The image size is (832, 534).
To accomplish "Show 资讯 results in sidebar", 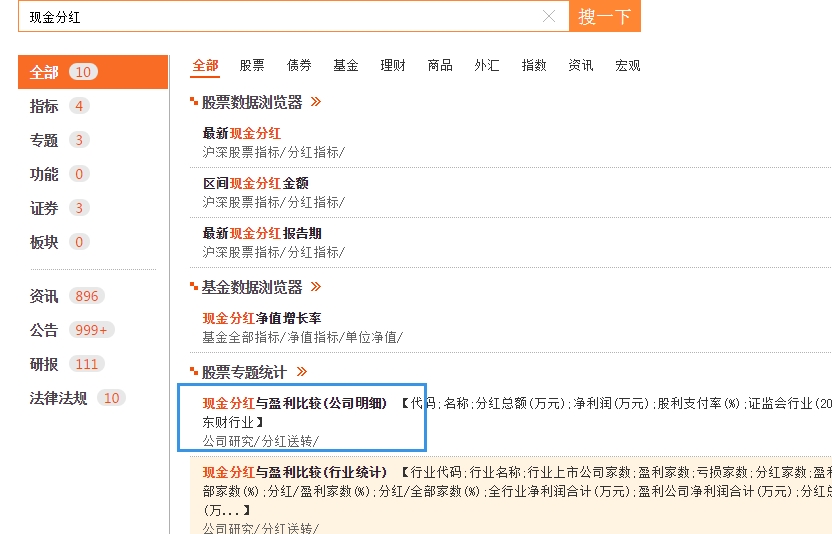I will click(x=45, y=296).
